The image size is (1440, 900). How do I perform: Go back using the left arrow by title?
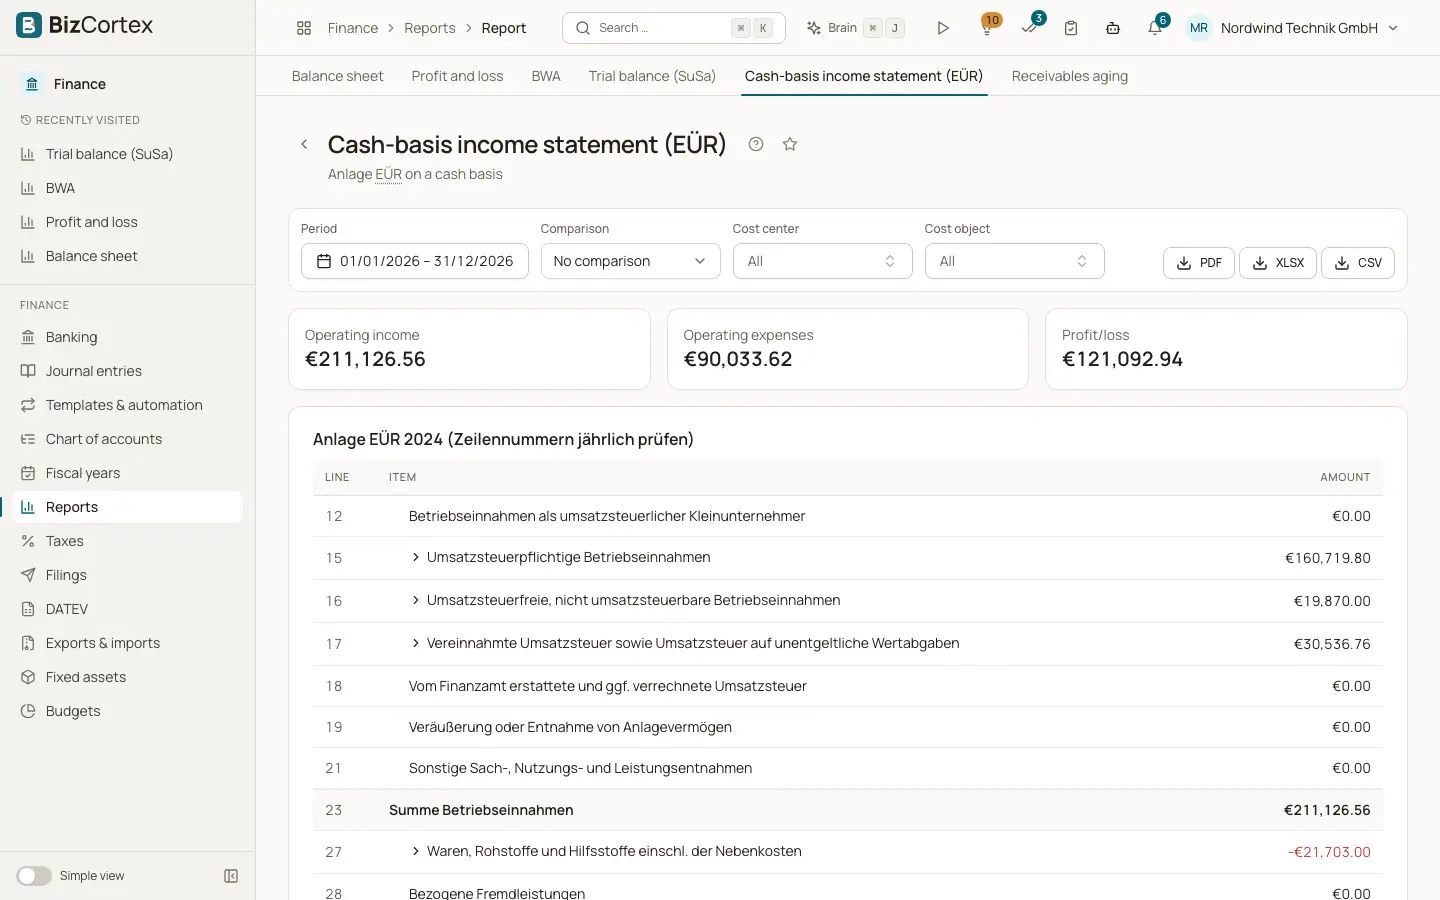(x=304, y=144)
